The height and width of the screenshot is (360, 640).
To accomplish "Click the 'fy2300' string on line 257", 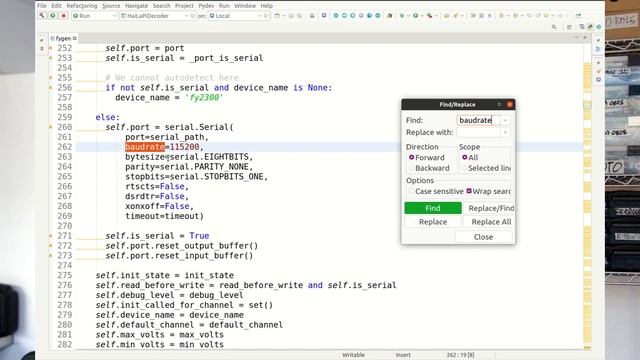I will (204, 98).
